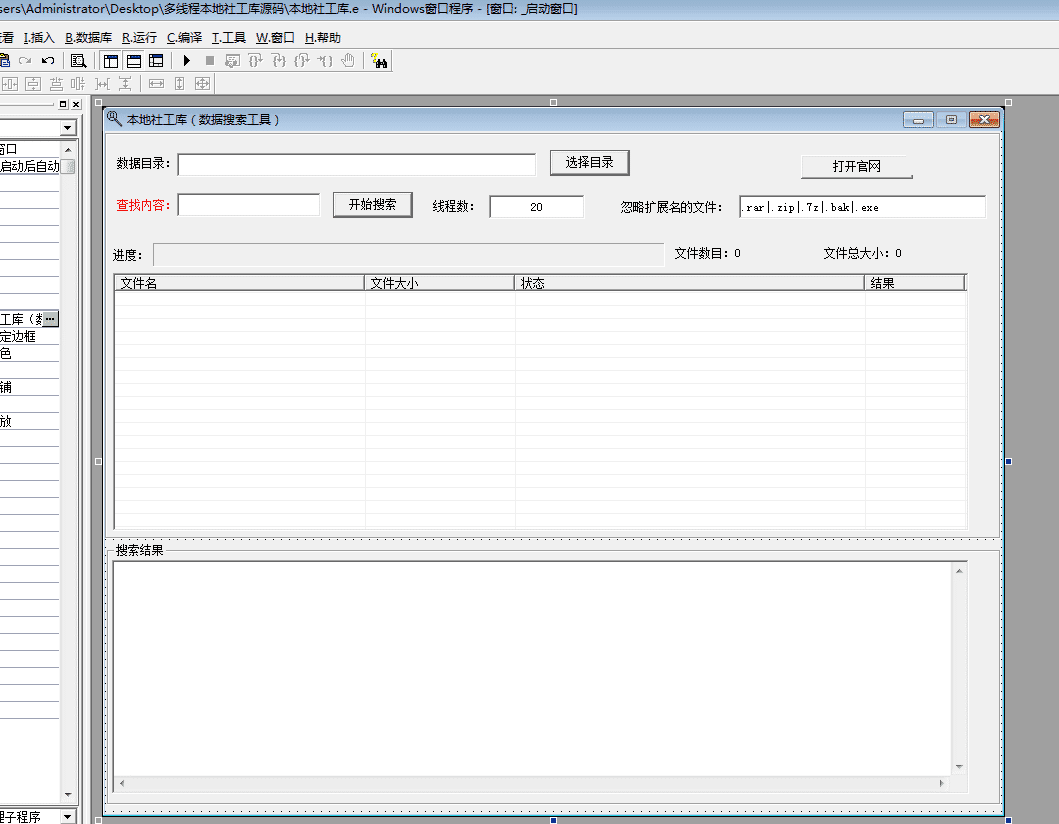Screen dimensions: 1059x824
Task: Open the component dropdown atop property panel
Action: 68,128
